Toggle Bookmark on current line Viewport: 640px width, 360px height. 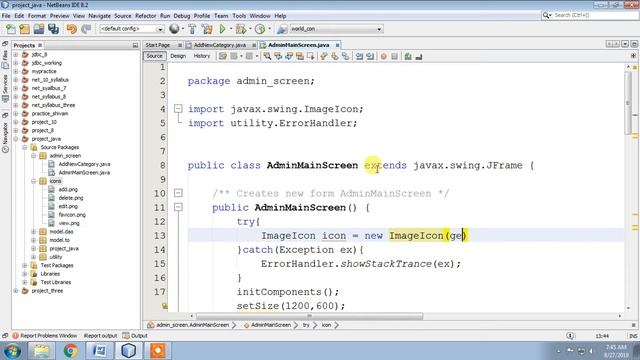[x=345, y=56]
